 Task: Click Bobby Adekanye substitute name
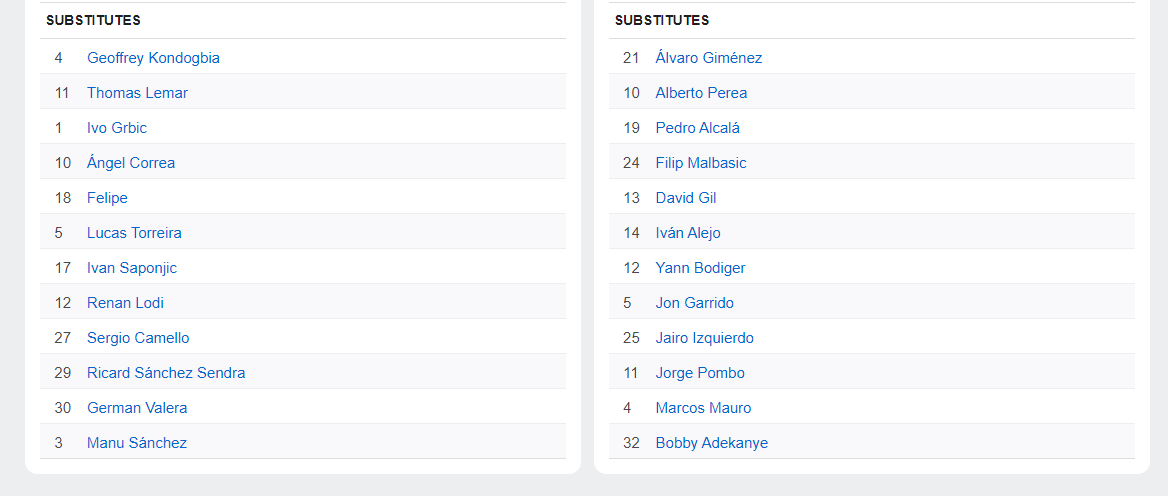712,443
